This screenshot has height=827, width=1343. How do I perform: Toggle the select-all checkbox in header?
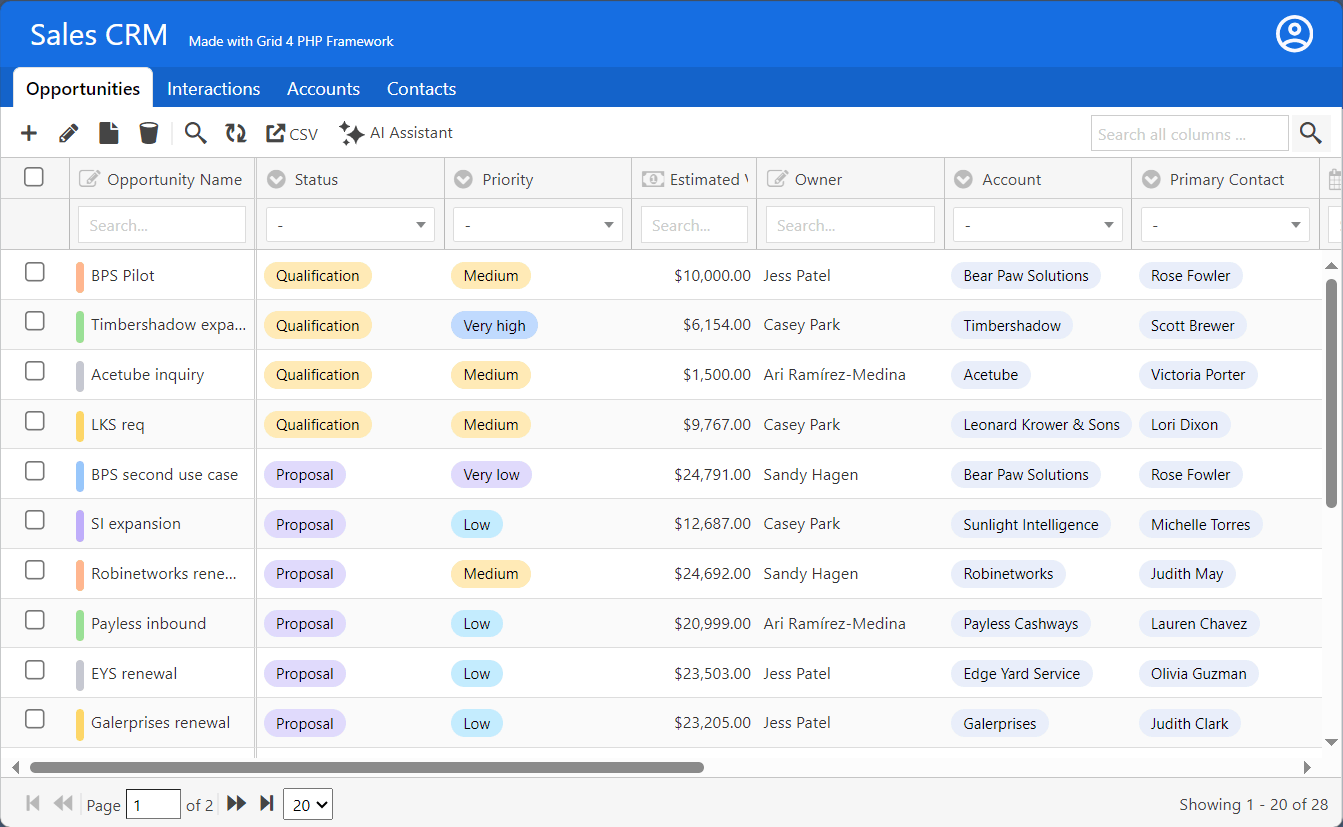point(34,177)
